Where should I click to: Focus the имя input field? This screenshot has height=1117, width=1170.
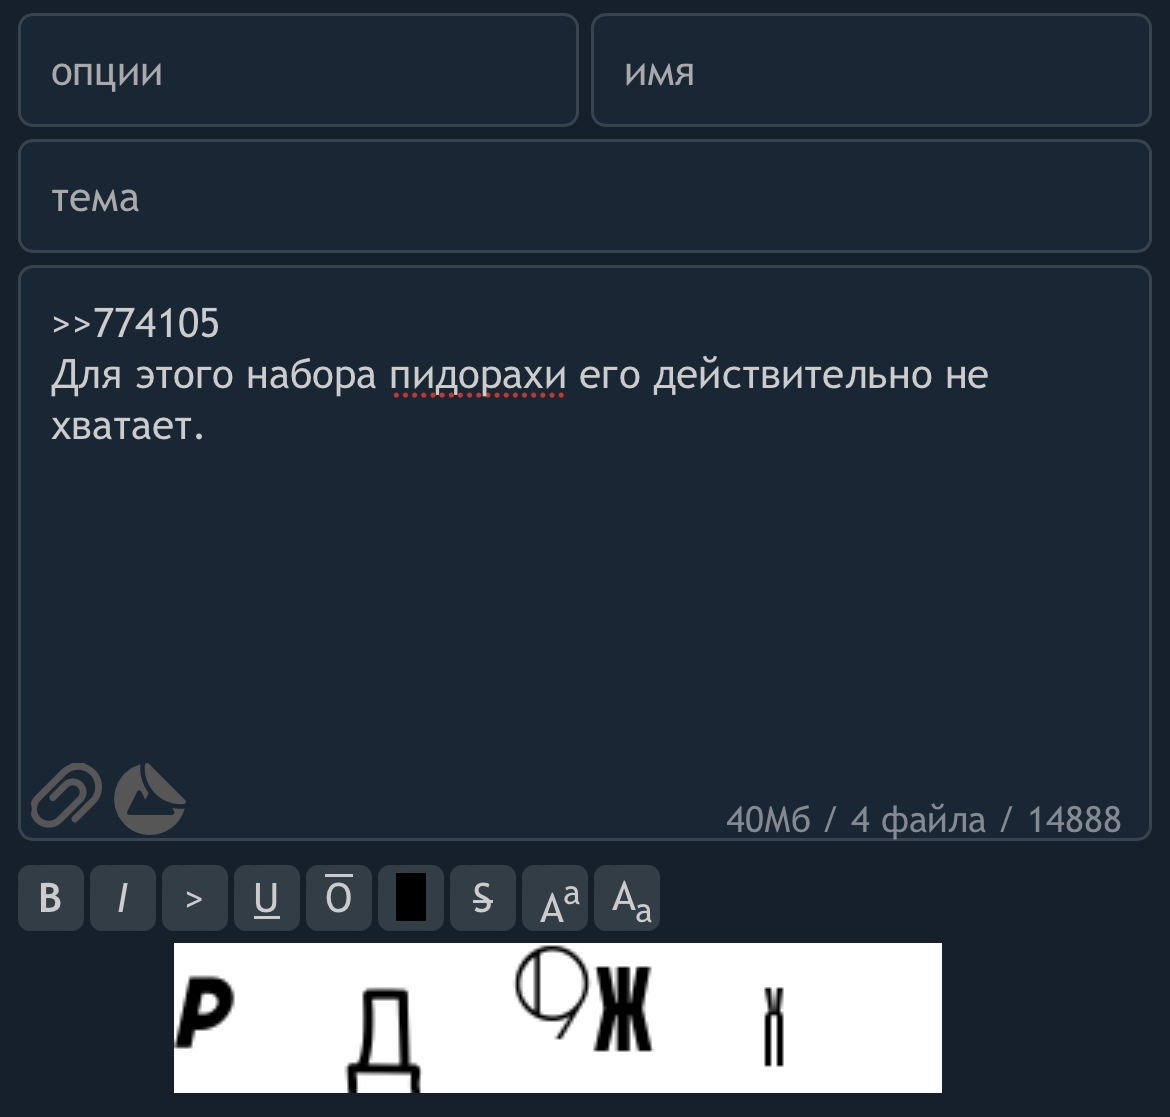pyautogui.click(x=872, y=70)
